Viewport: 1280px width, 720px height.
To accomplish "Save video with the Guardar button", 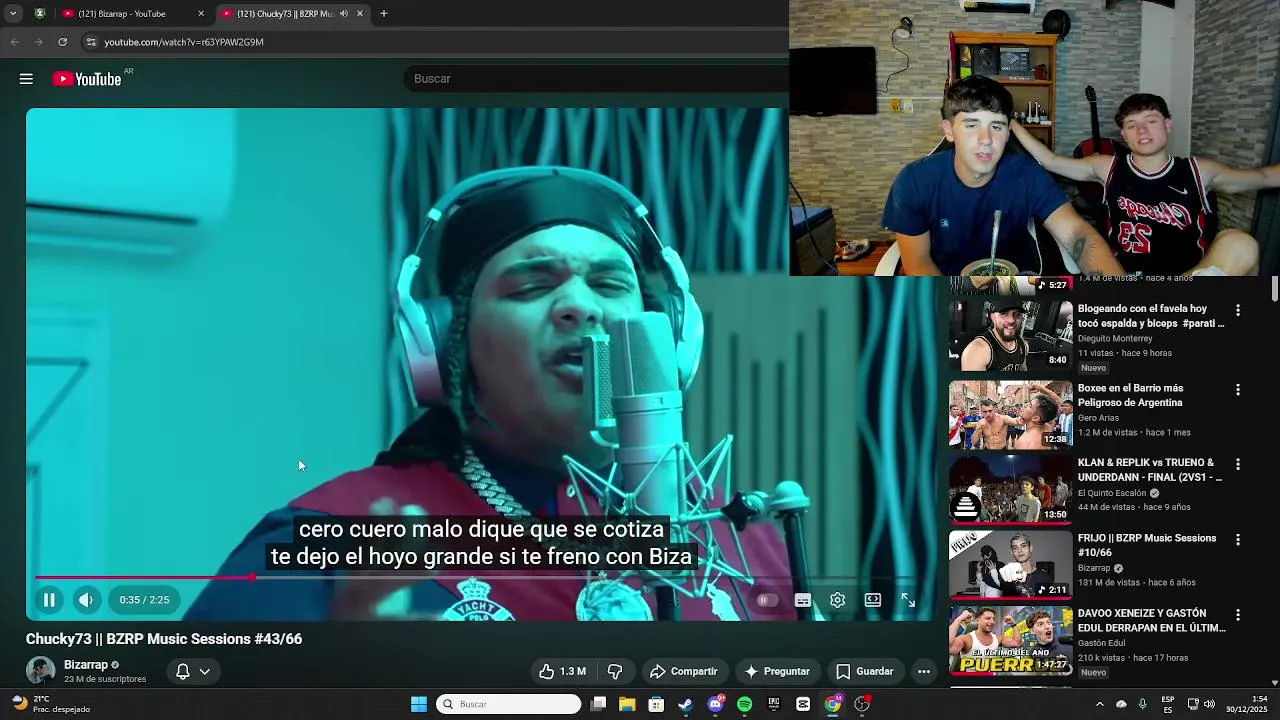I will pyautogui.click(x=864, y=671).
